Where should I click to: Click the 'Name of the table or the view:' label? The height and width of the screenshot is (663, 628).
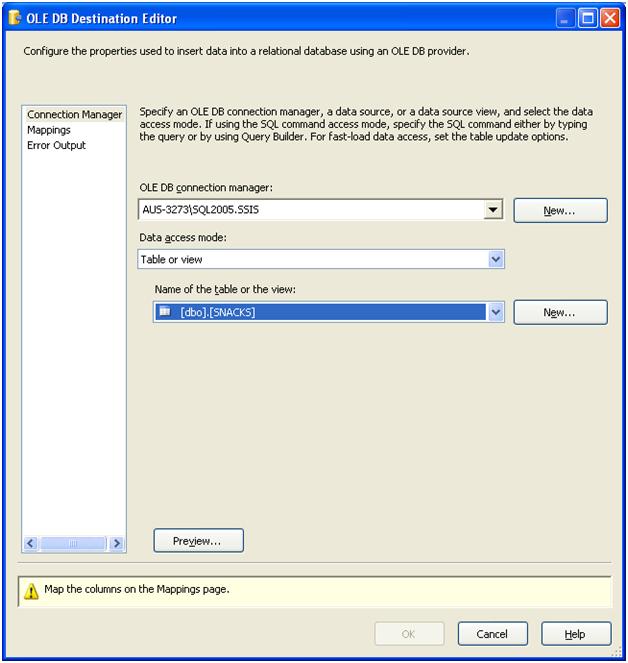(225, 289)
